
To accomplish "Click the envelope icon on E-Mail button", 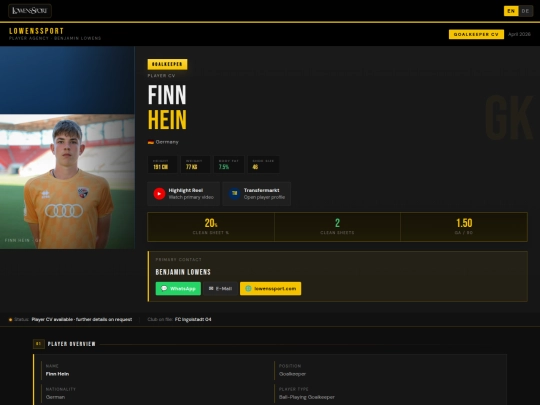I will tap(211, 289).
